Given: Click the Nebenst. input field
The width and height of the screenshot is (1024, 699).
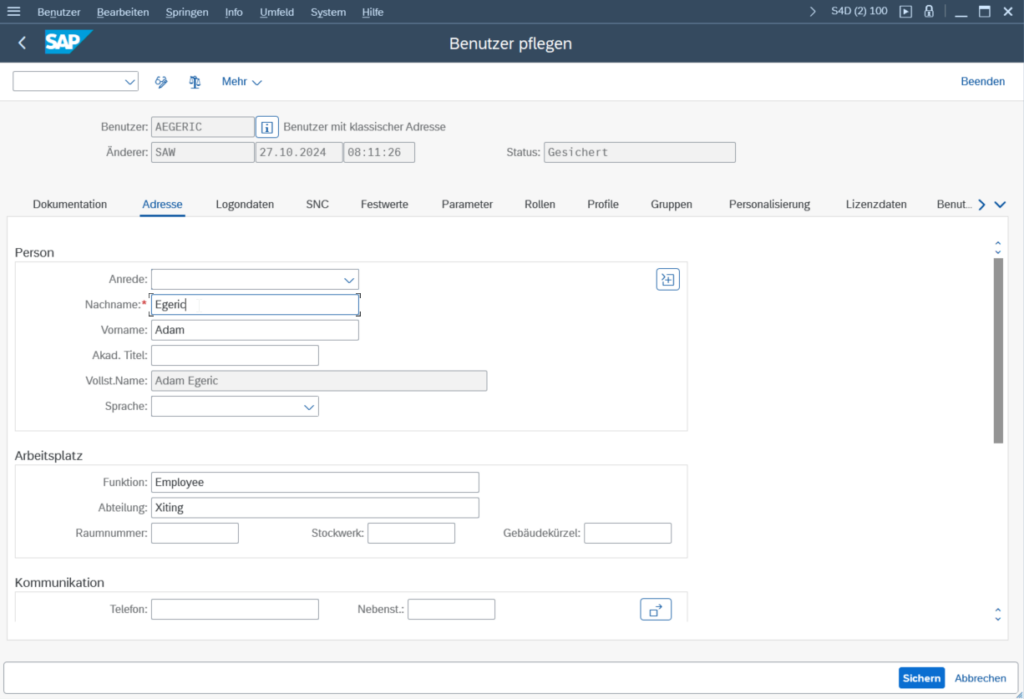Looking at the screenshot, I should 451,610.
